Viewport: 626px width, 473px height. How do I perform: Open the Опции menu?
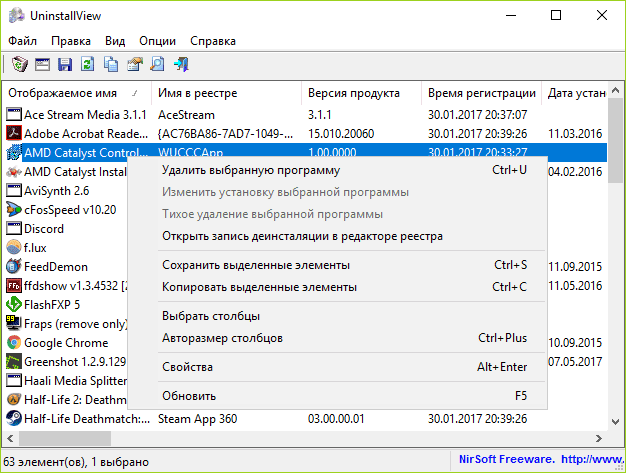tap(158, 41)
